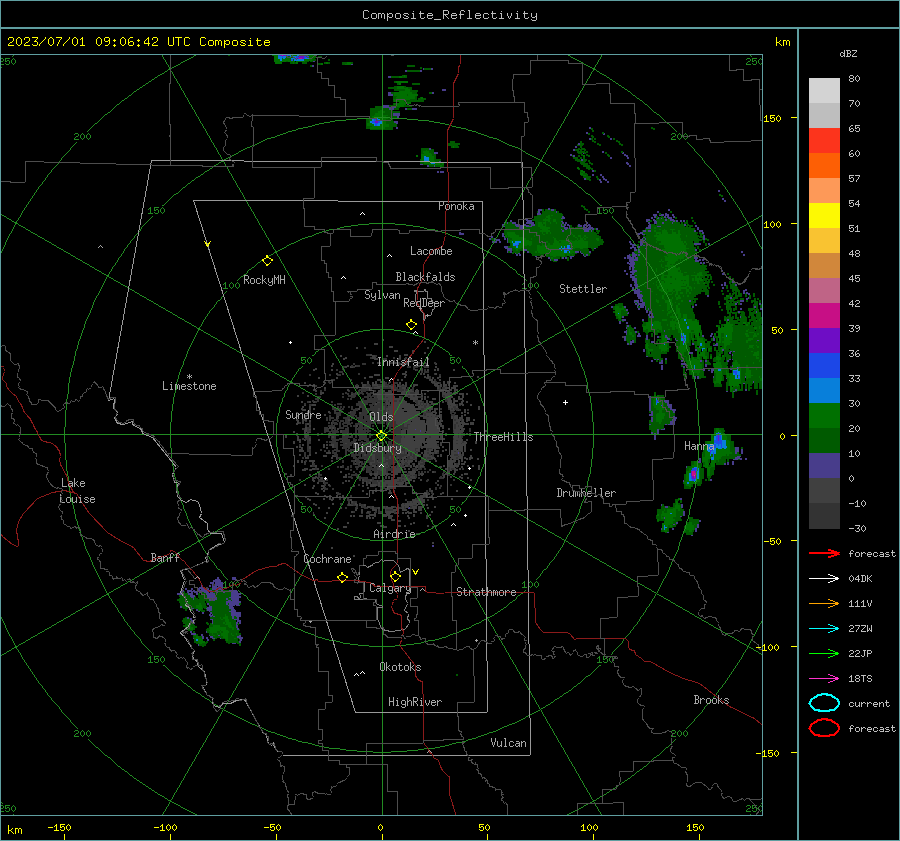
Task: Click the km unit label at top right
Action: tap(782, 42)
